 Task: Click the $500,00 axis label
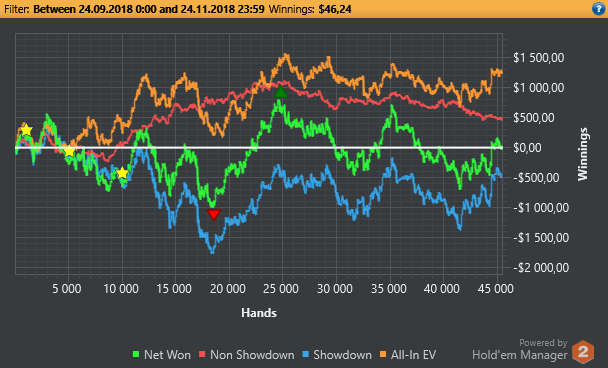coord(534,117)
